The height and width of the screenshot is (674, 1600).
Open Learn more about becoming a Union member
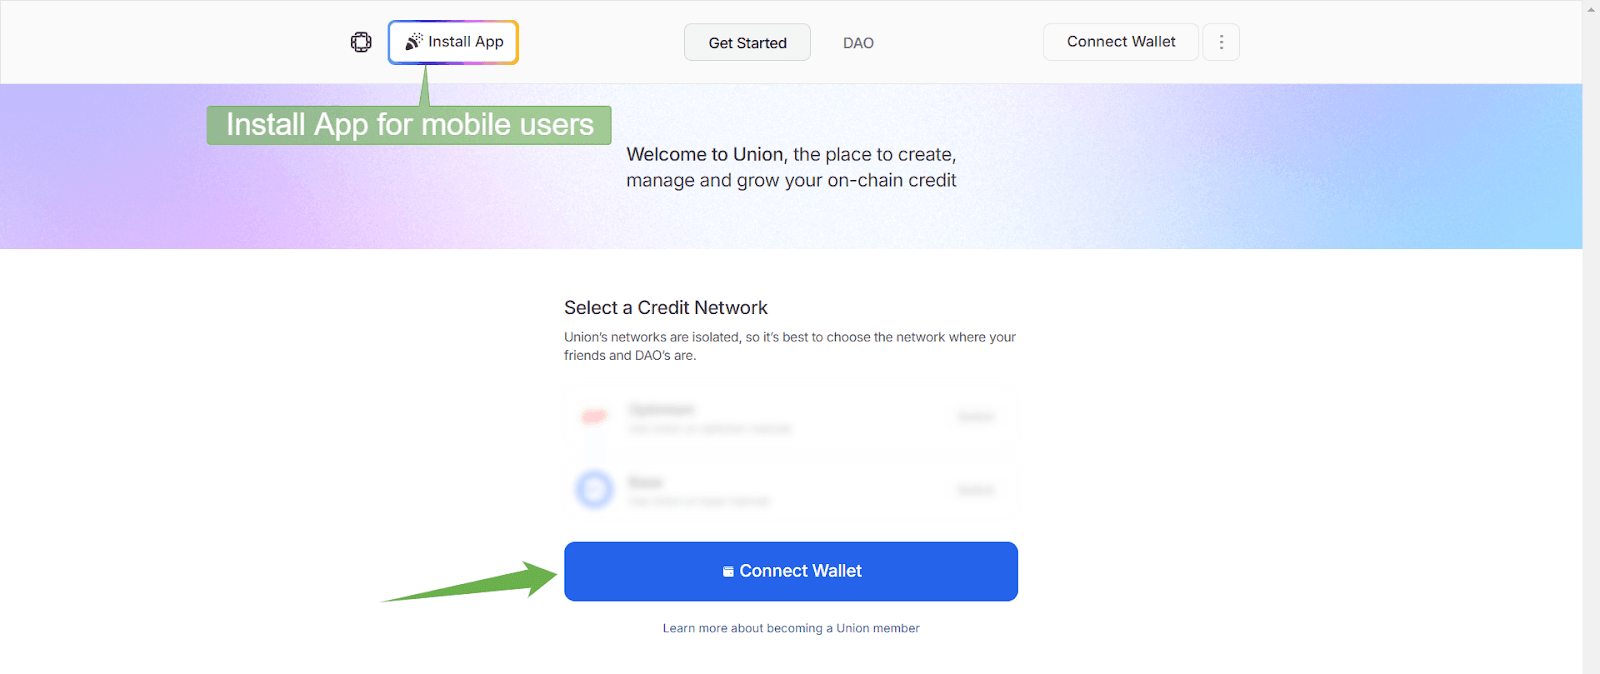[791, 628]
